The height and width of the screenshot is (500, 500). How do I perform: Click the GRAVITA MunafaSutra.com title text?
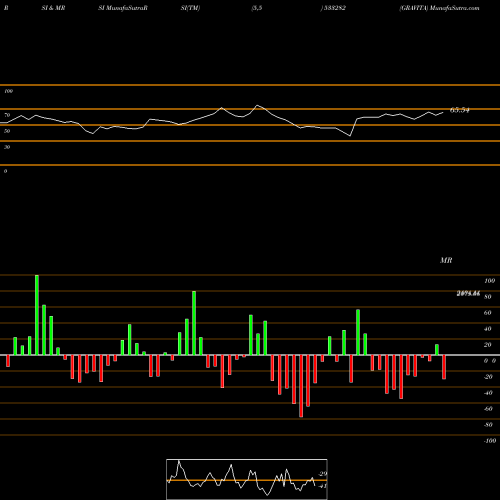point(439,8)
